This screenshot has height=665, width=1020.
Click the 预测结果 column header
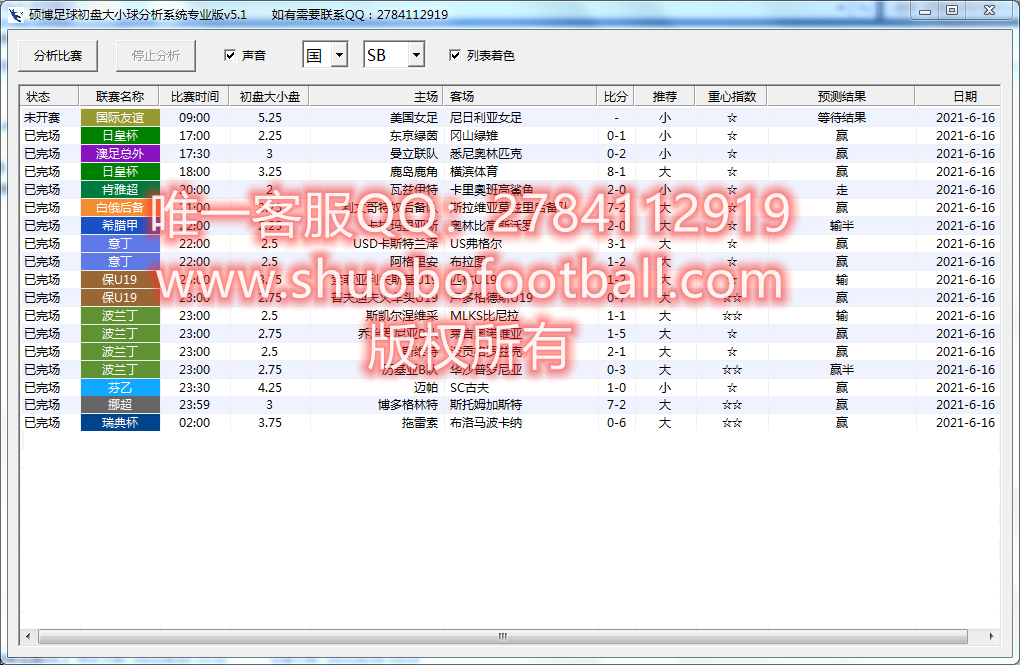841,95
